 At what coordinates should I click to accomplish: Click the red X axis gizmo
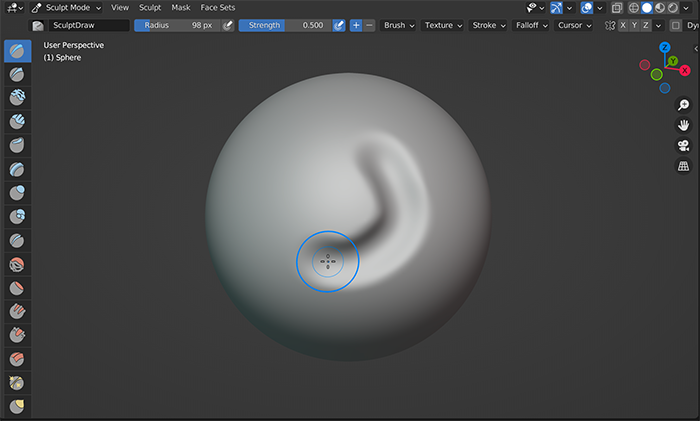coord(685,71)
